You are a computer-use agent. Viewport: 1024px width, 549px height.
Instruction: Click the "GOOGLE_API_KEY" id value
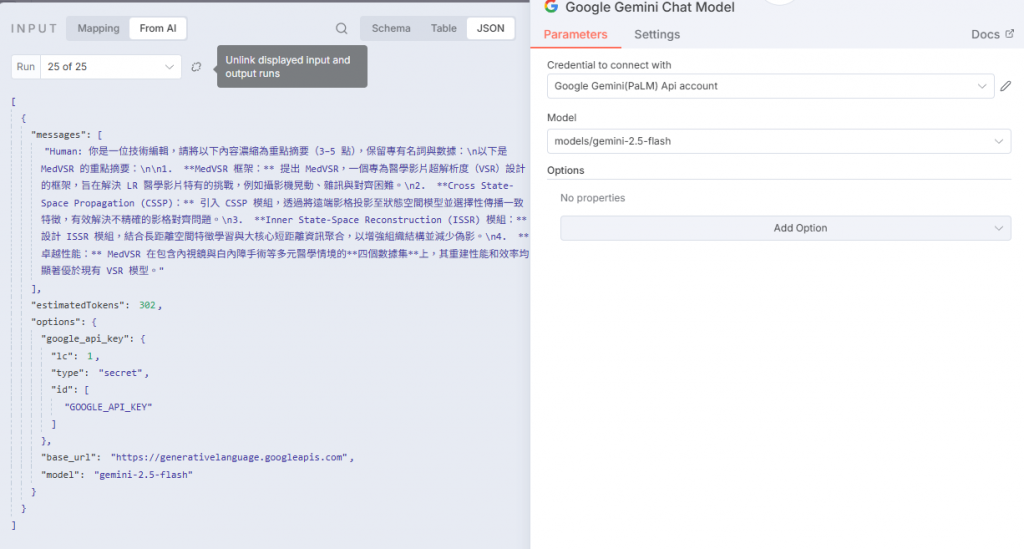[108, 407]
